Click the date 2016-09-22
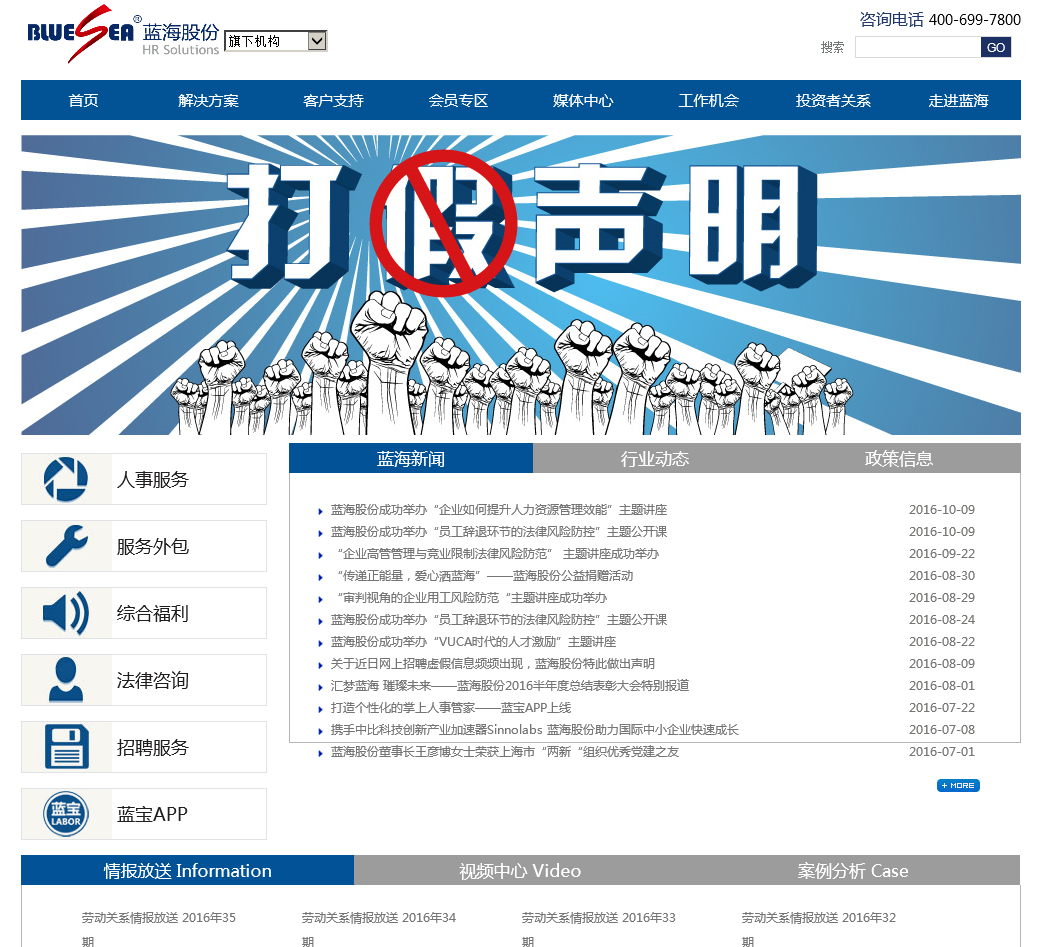Screen dimensions: 1042x947 click(x=942, y=554)
